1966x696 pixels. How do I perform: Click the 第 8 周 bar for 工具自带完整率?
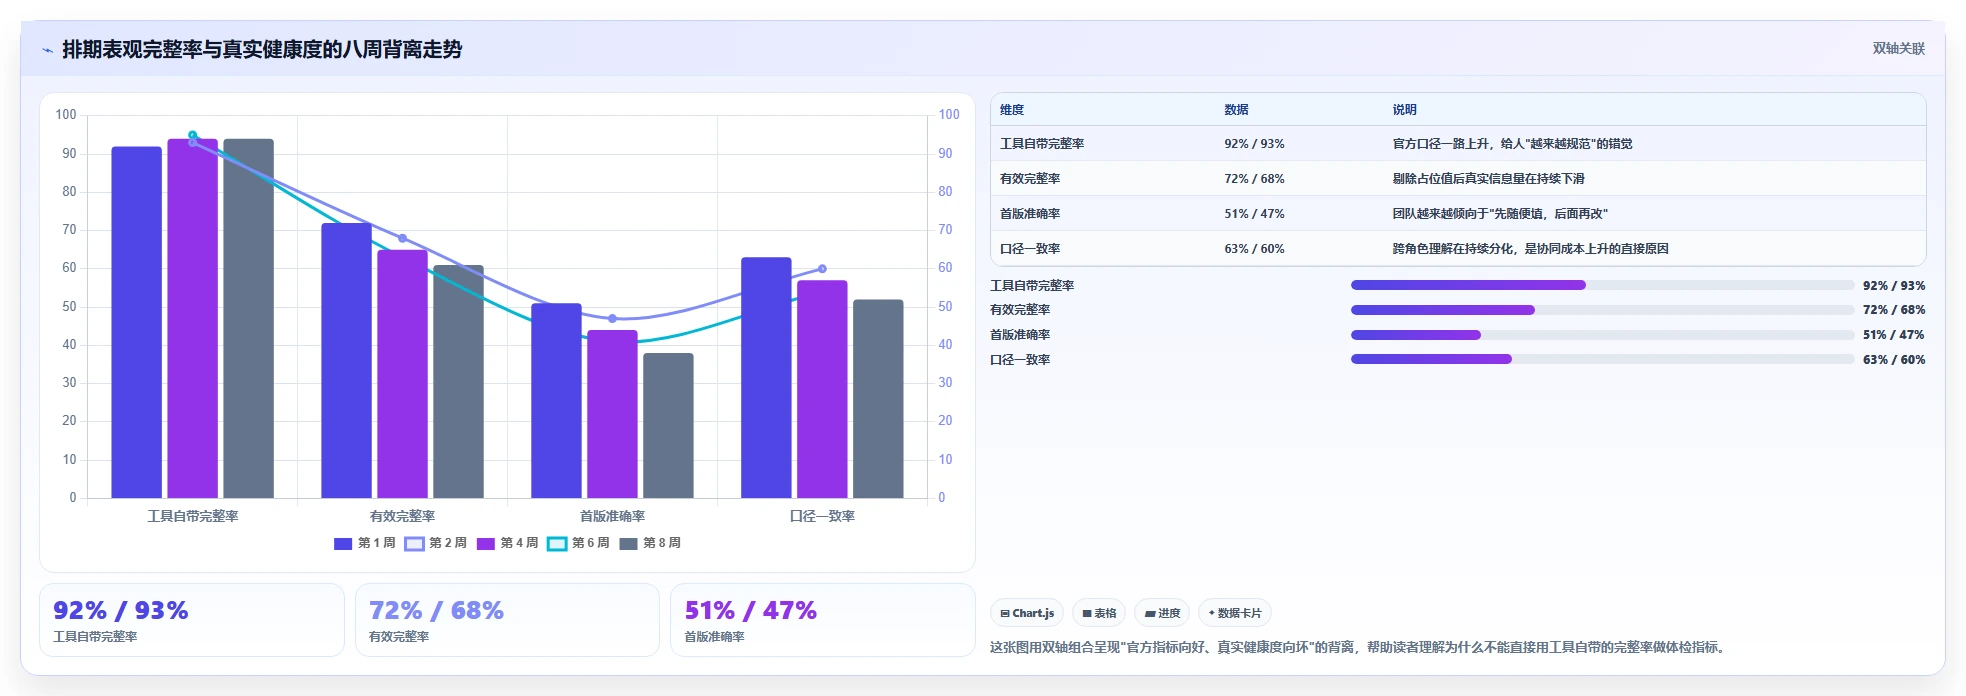[x=249, y=318]
